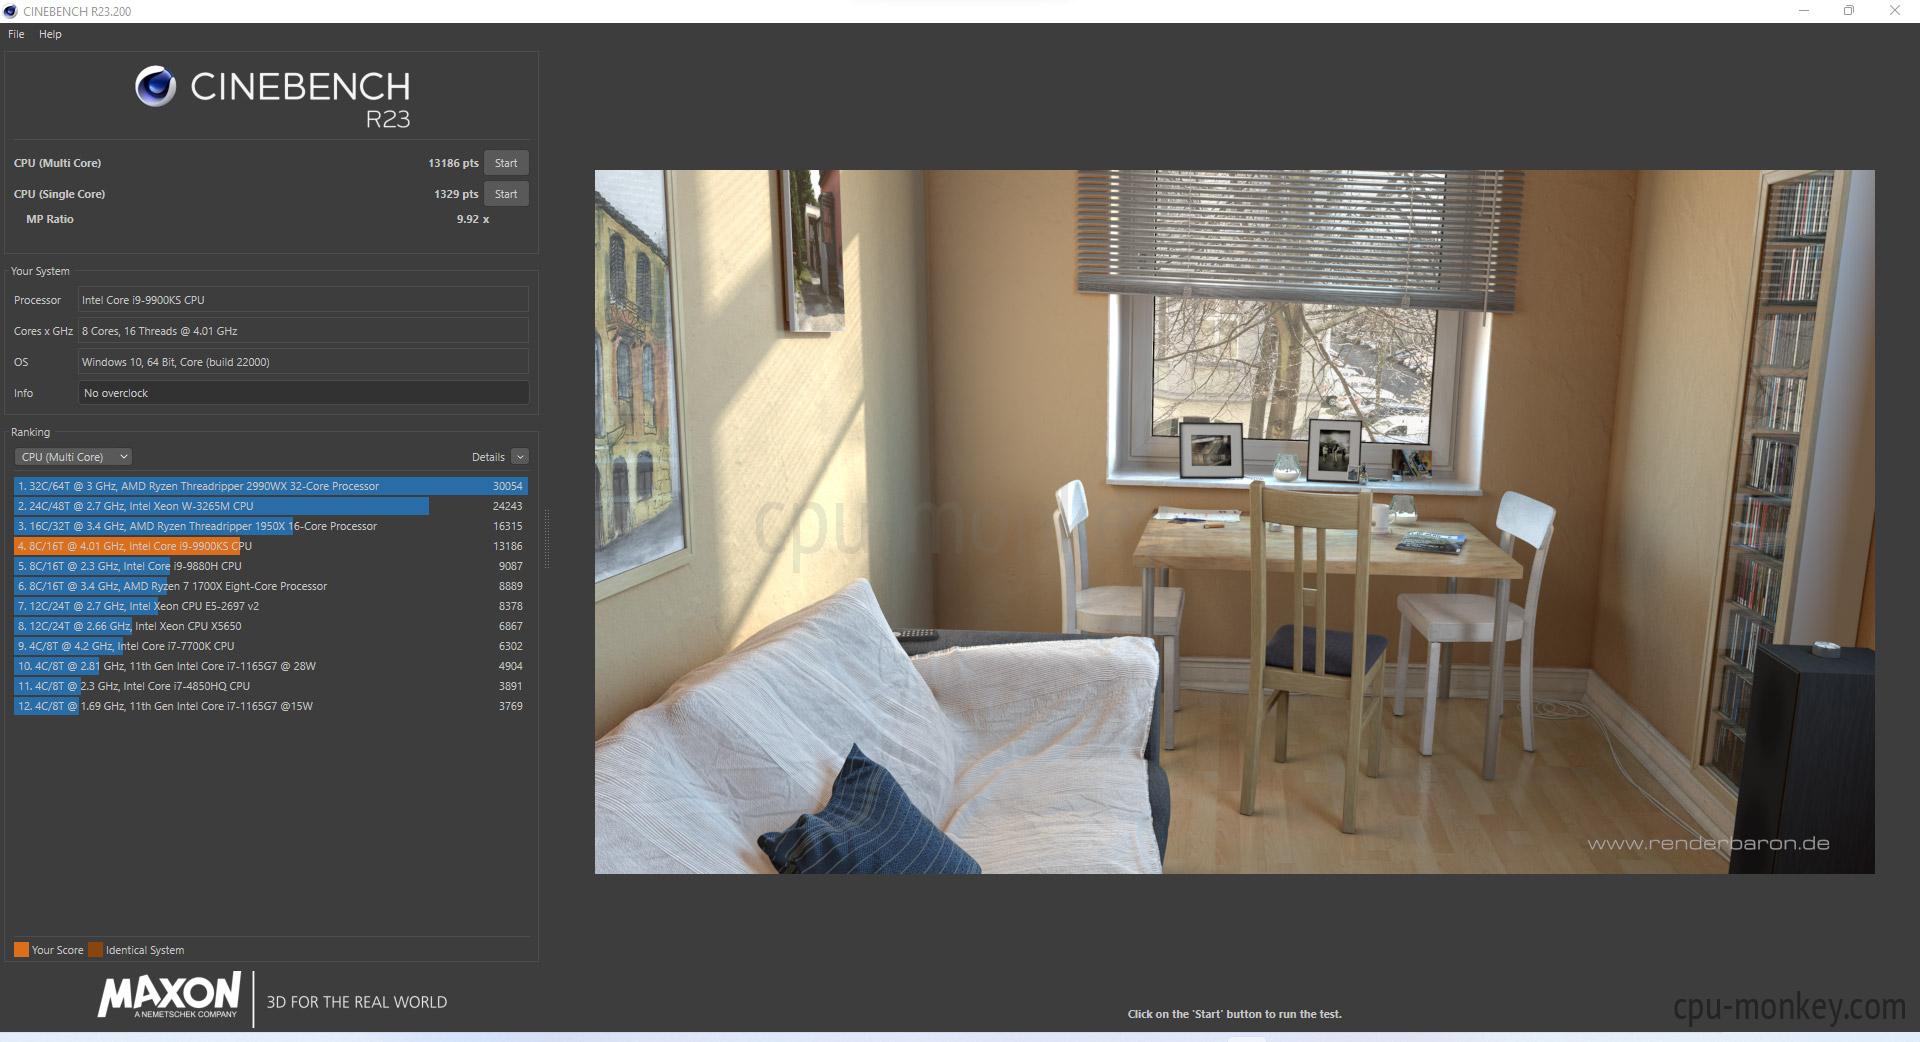Click the score 24243 in ranking
Screen dimensions: 1920x1042
(507, 506)
